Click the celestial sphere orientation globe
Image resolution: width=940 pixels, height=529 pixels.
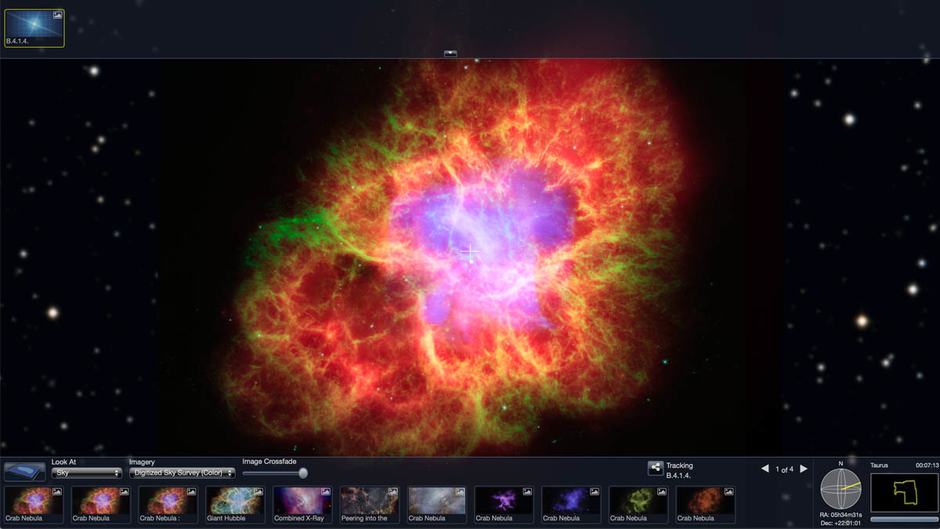840,488
